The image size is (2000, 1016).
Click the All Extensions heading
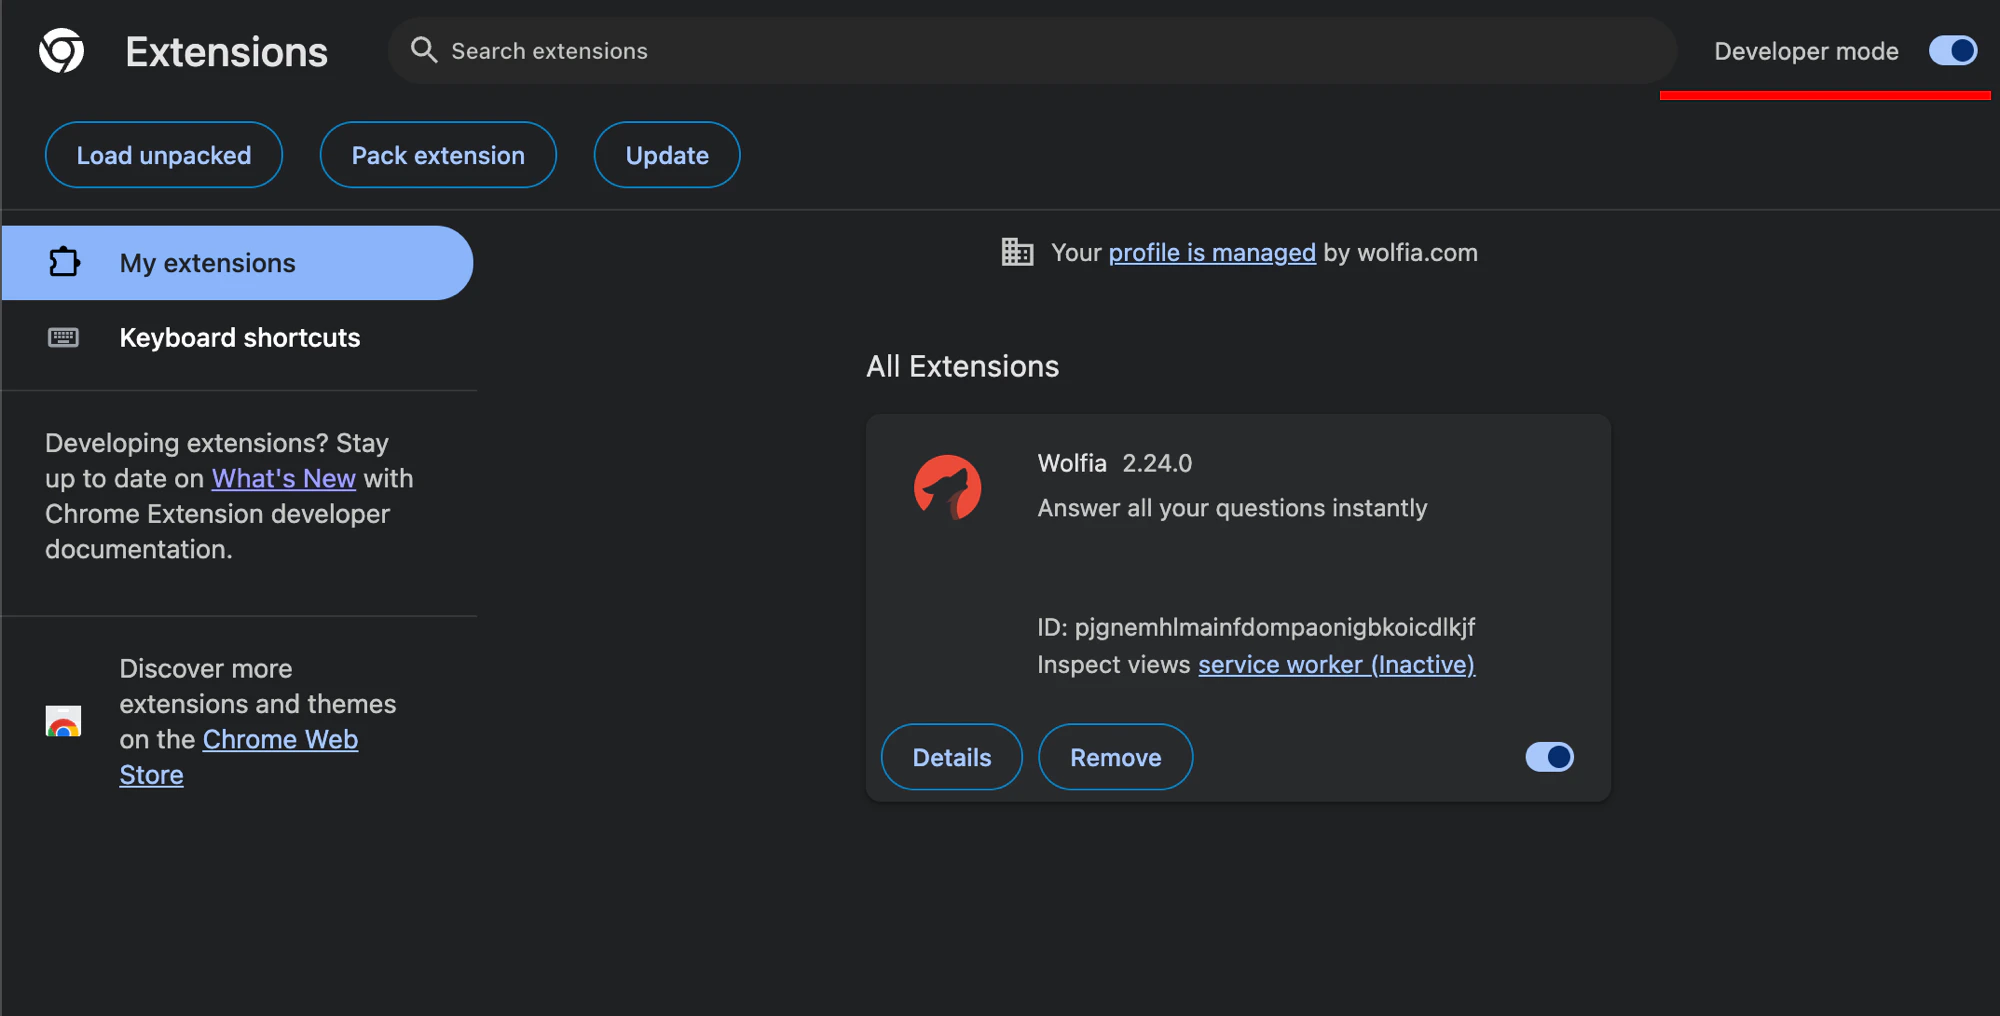coord(963,367)
